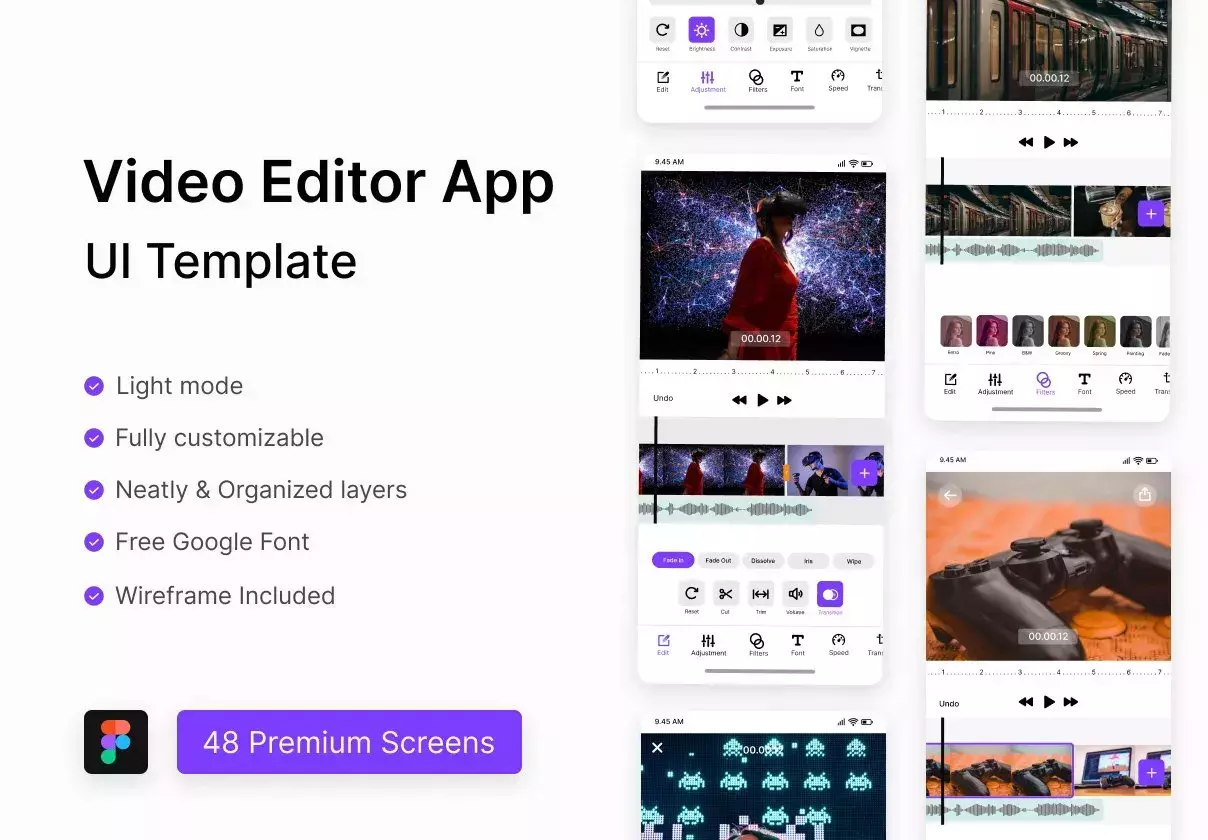The image size is (1208, 840).
Task: Click the scissors Cut tool
Action: pos(726,594)
